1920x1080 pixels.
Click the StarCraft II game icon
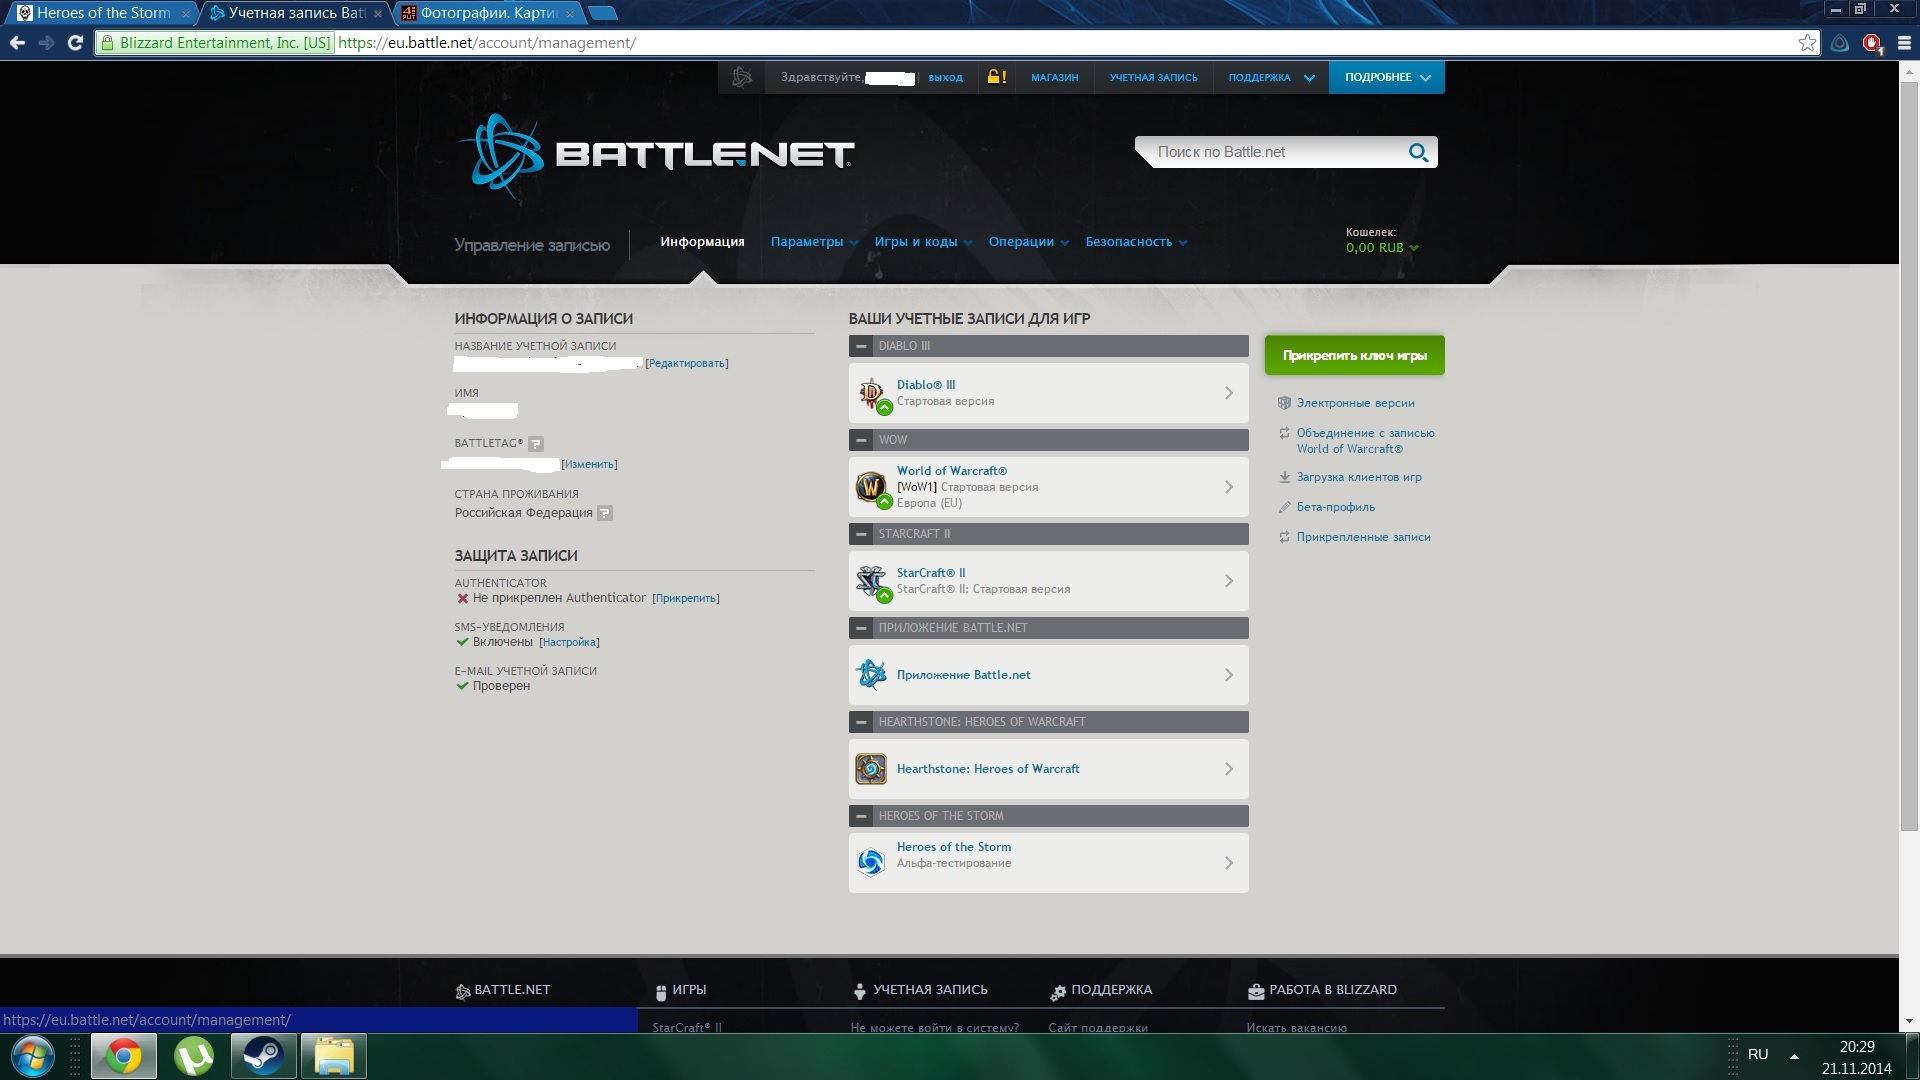pyautogui.click(x=872, y=581)
